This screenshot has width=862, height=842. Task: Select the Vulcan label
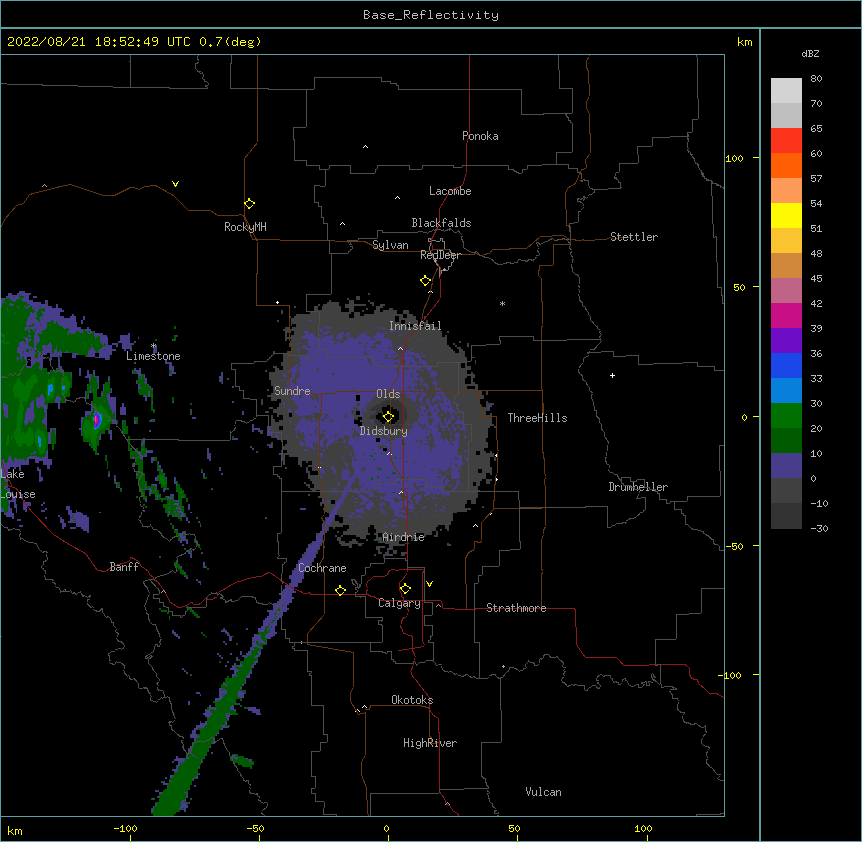(x=543, y=792)
